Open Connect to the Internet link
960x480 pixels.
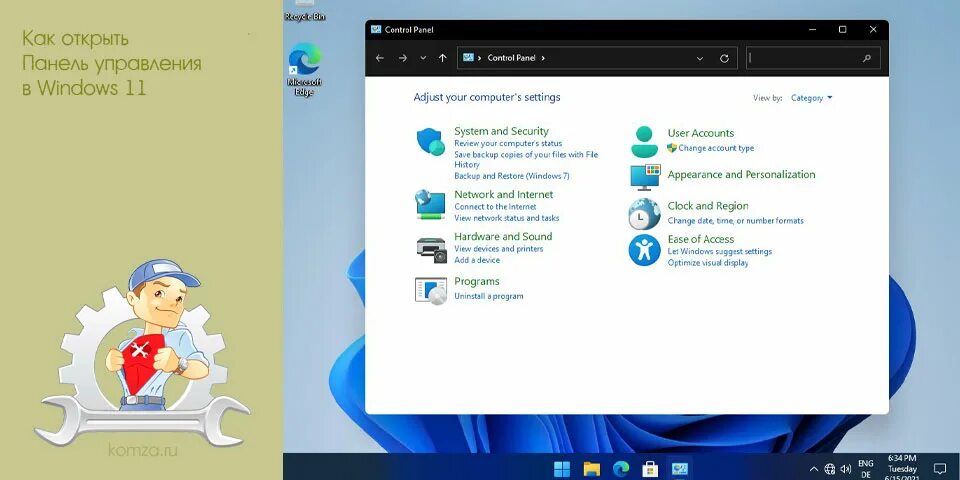(x=495, y=207)
